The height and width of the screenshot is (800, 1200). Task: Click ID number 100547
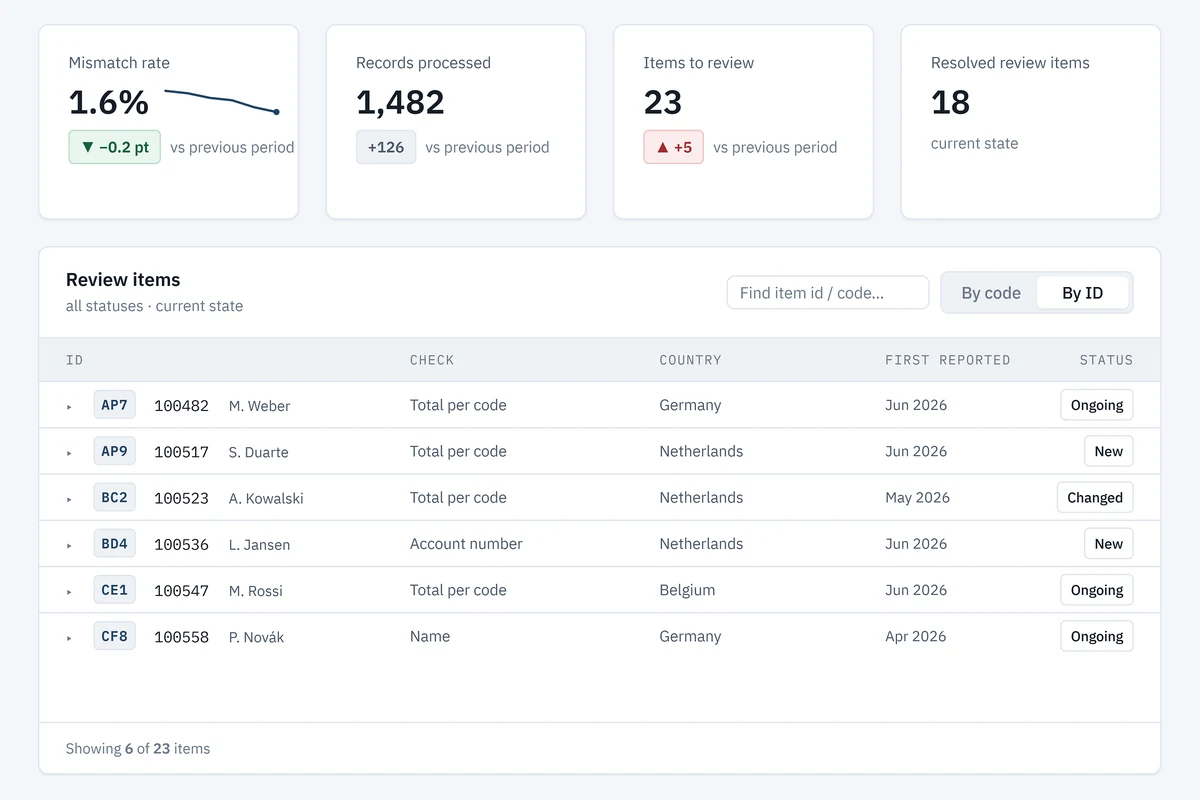(x=181, y=591)
